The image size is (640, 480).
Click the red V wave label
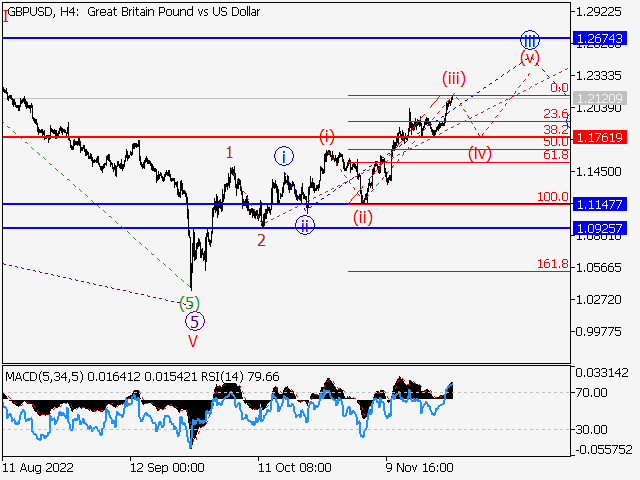tap(193, 341)
